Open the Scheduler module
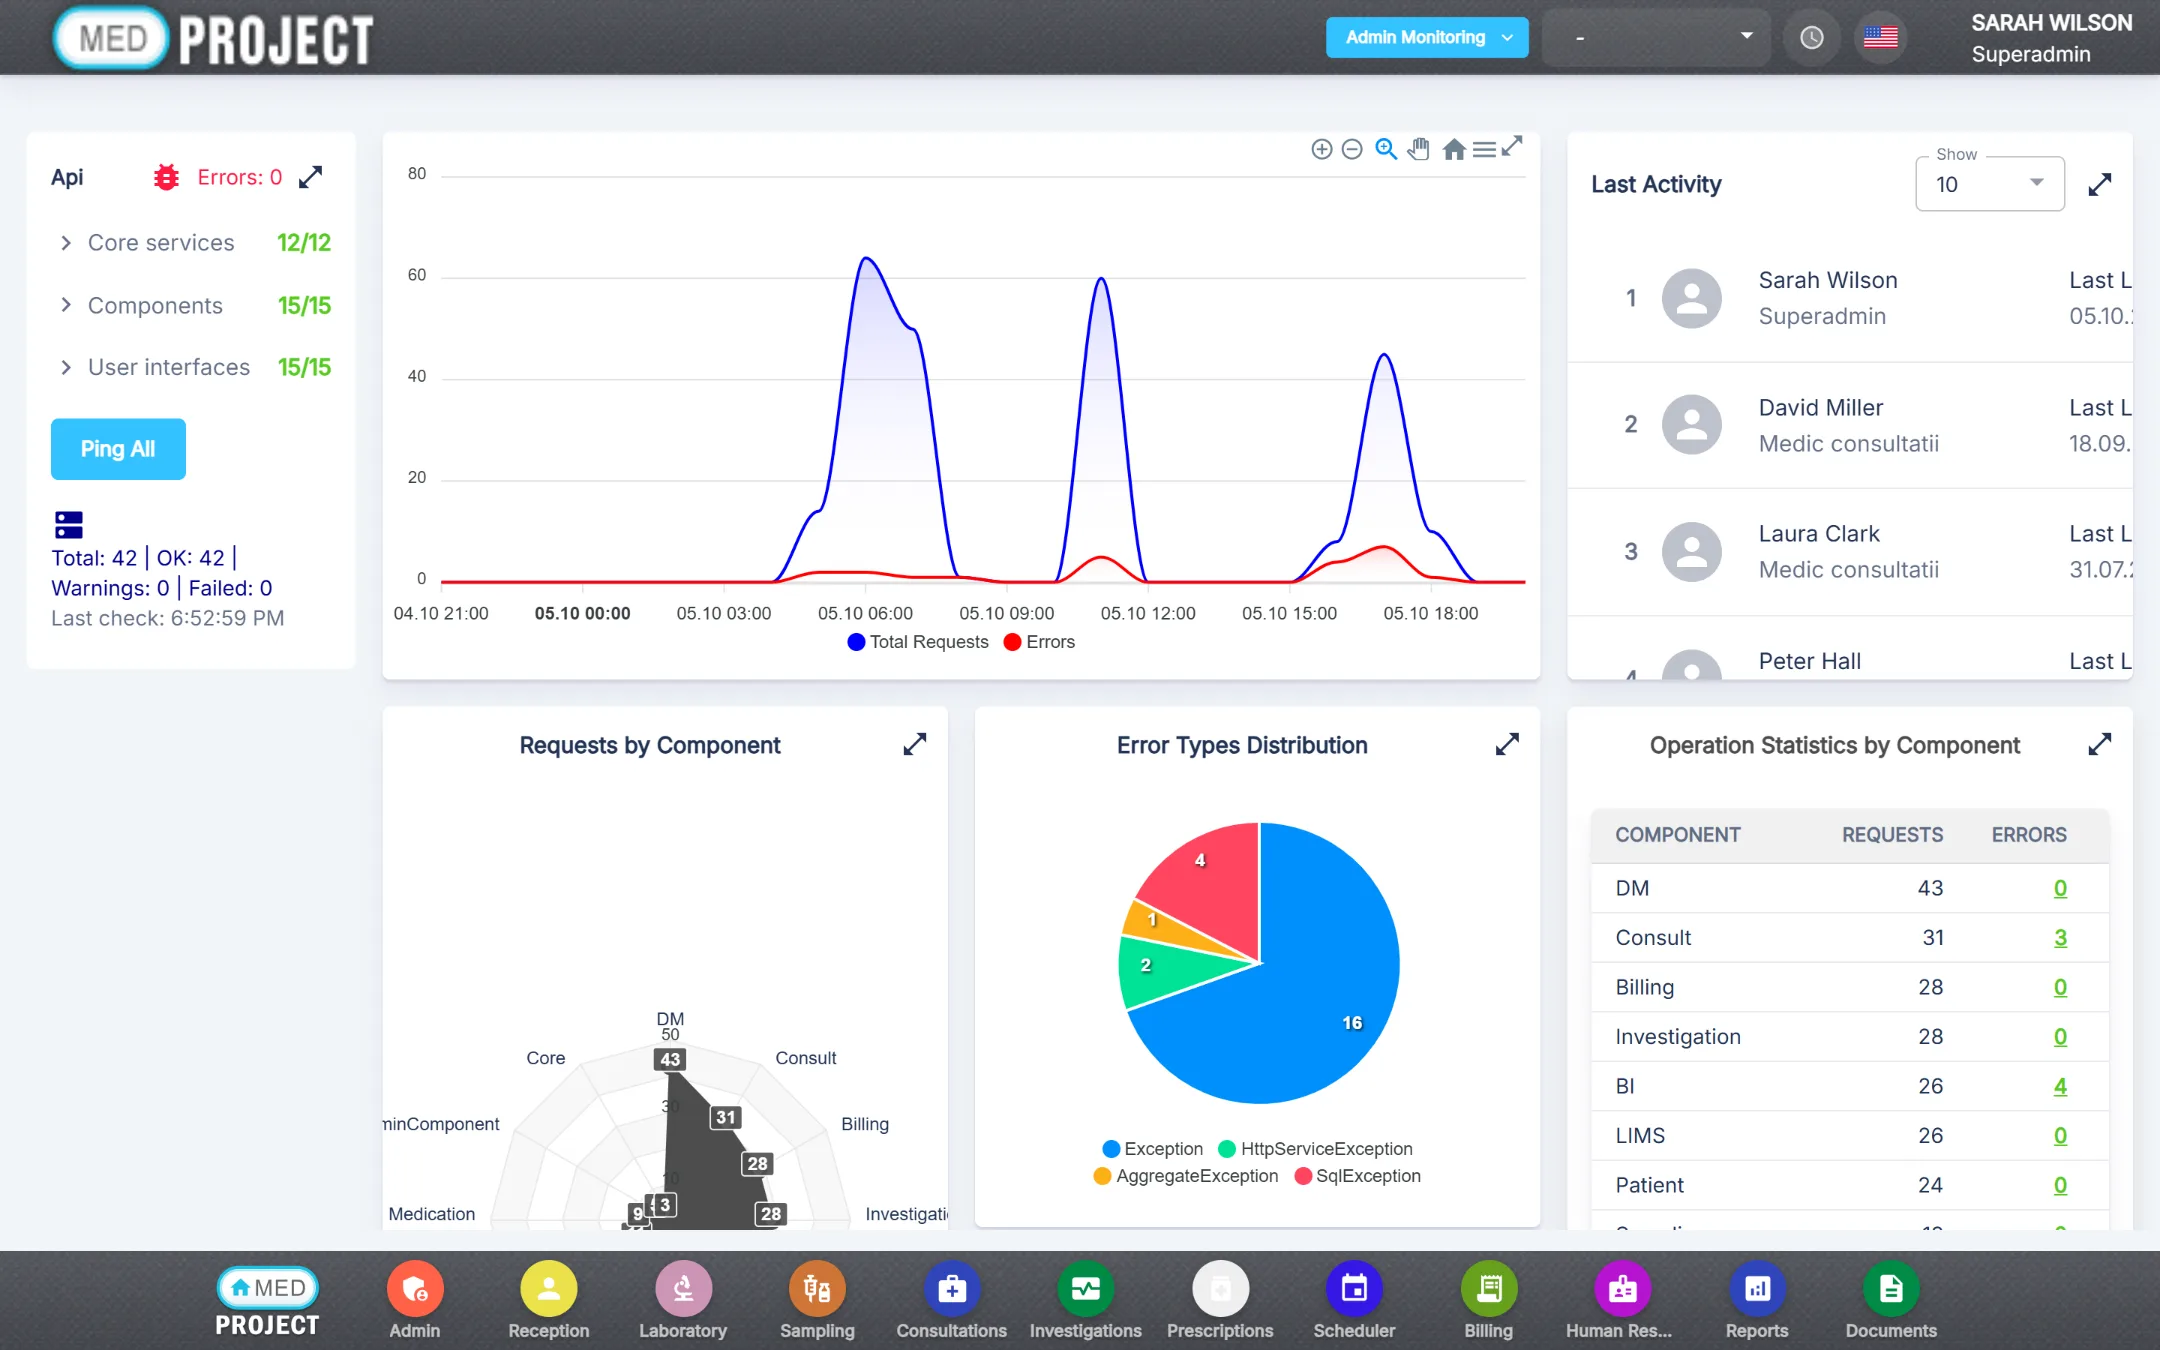Image resolution: width=2160 pixels, height=1350 pixels. point(1354,1302)
